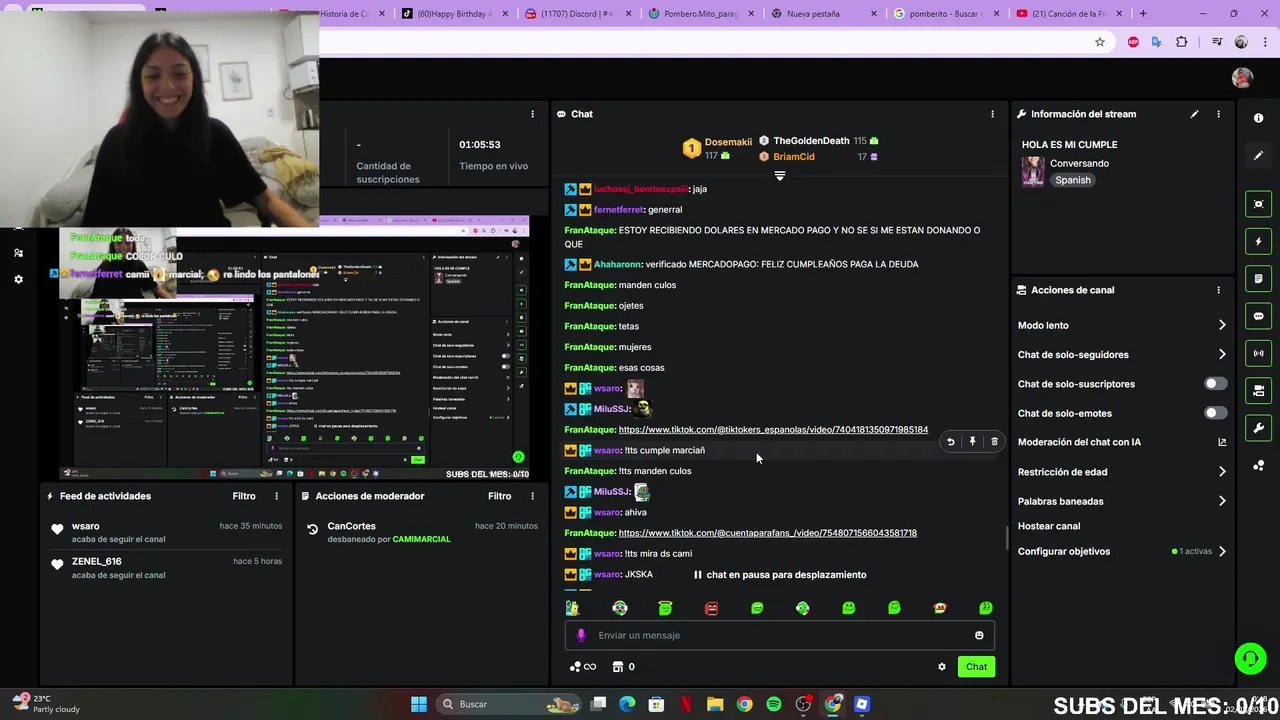Open the tiktokers_espanolas TikTok link
Screen dimensions: 1280x720
pyautogui.click(x=773, y=430)
